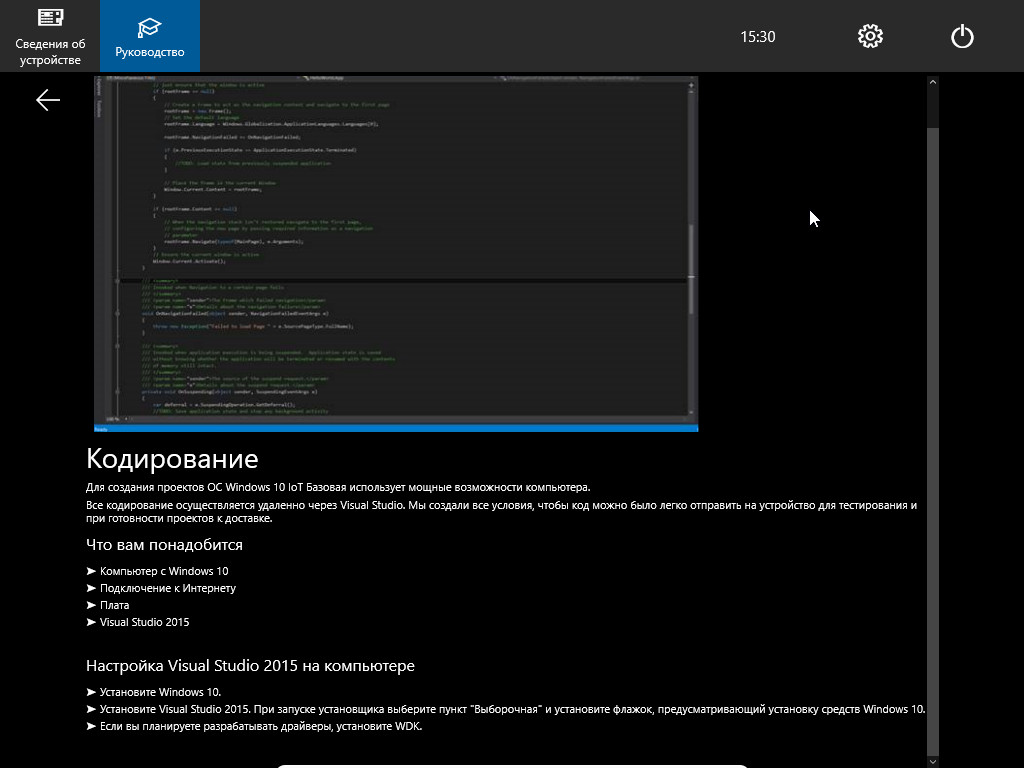The height and width of the screenshot is (768, 1024).
Task: Click the page scrollbar up arrow
Action: (933, 82)
